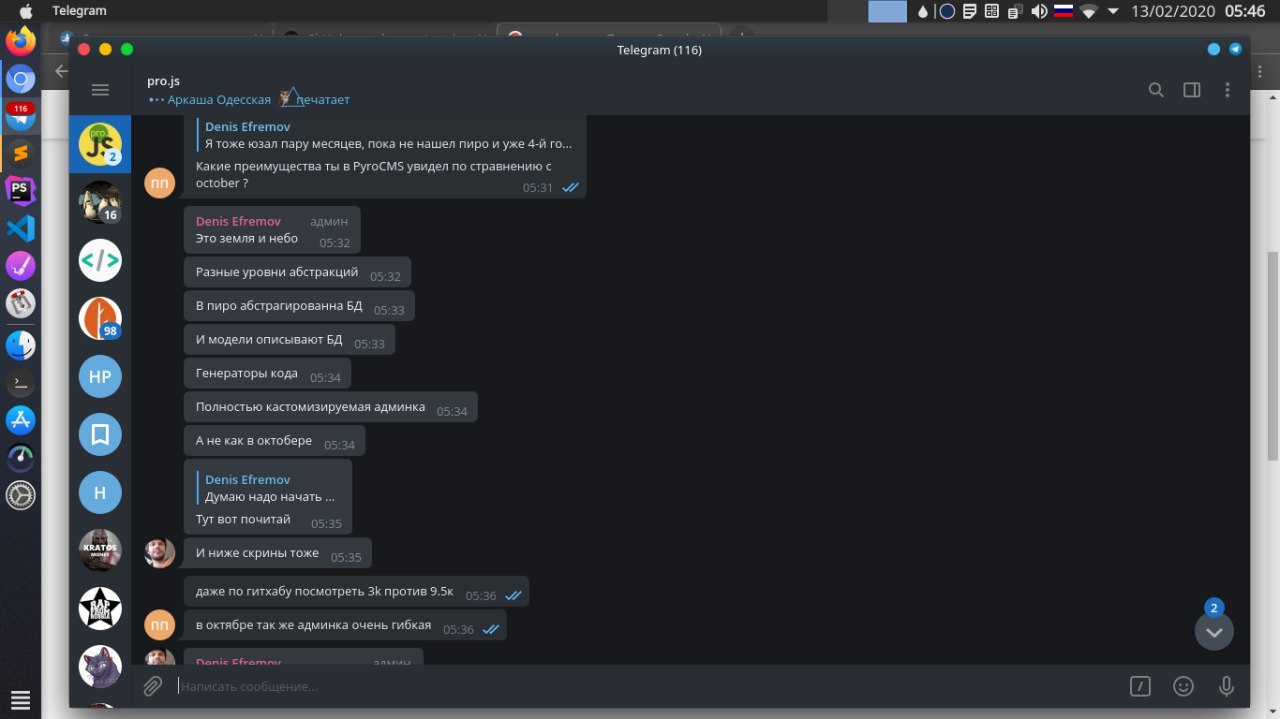This screenshot has width=1280, height=719.
Task: Open the App Store dock icon
Action: (20, 420)
